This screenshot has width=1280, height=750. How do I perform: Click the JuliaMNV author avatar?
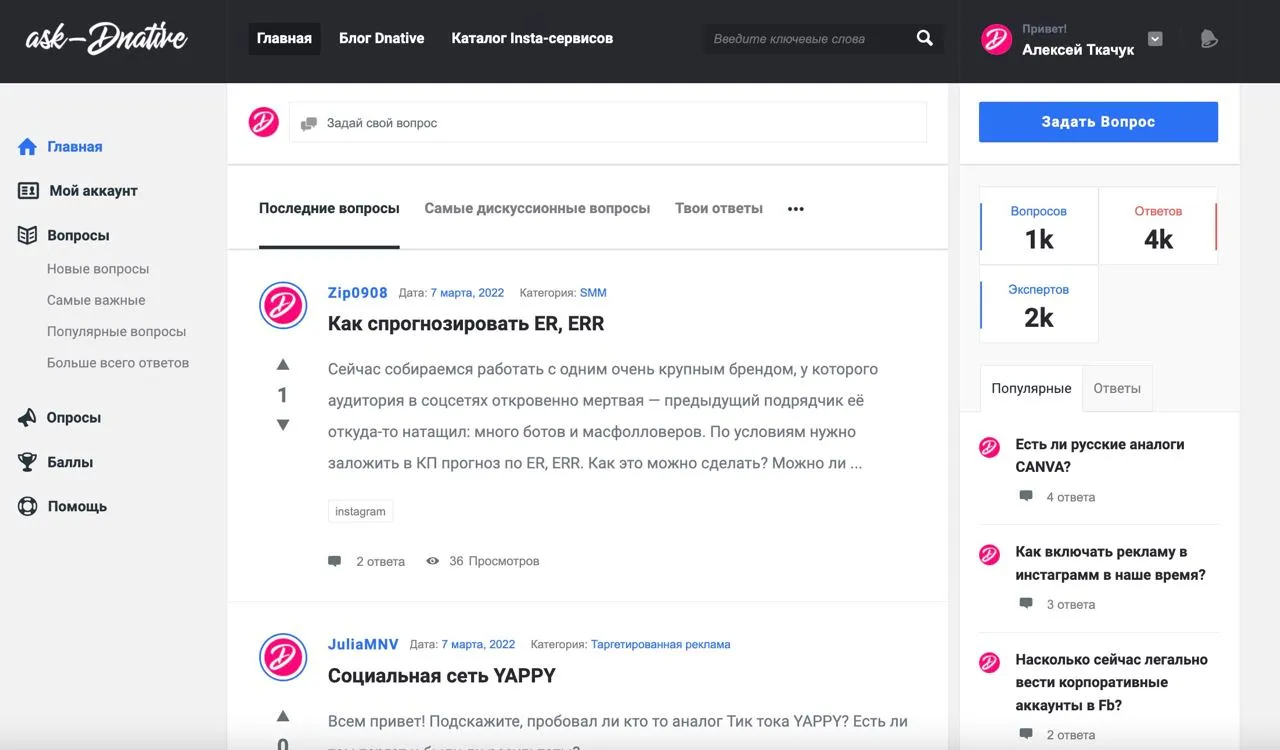click(283, 657)
